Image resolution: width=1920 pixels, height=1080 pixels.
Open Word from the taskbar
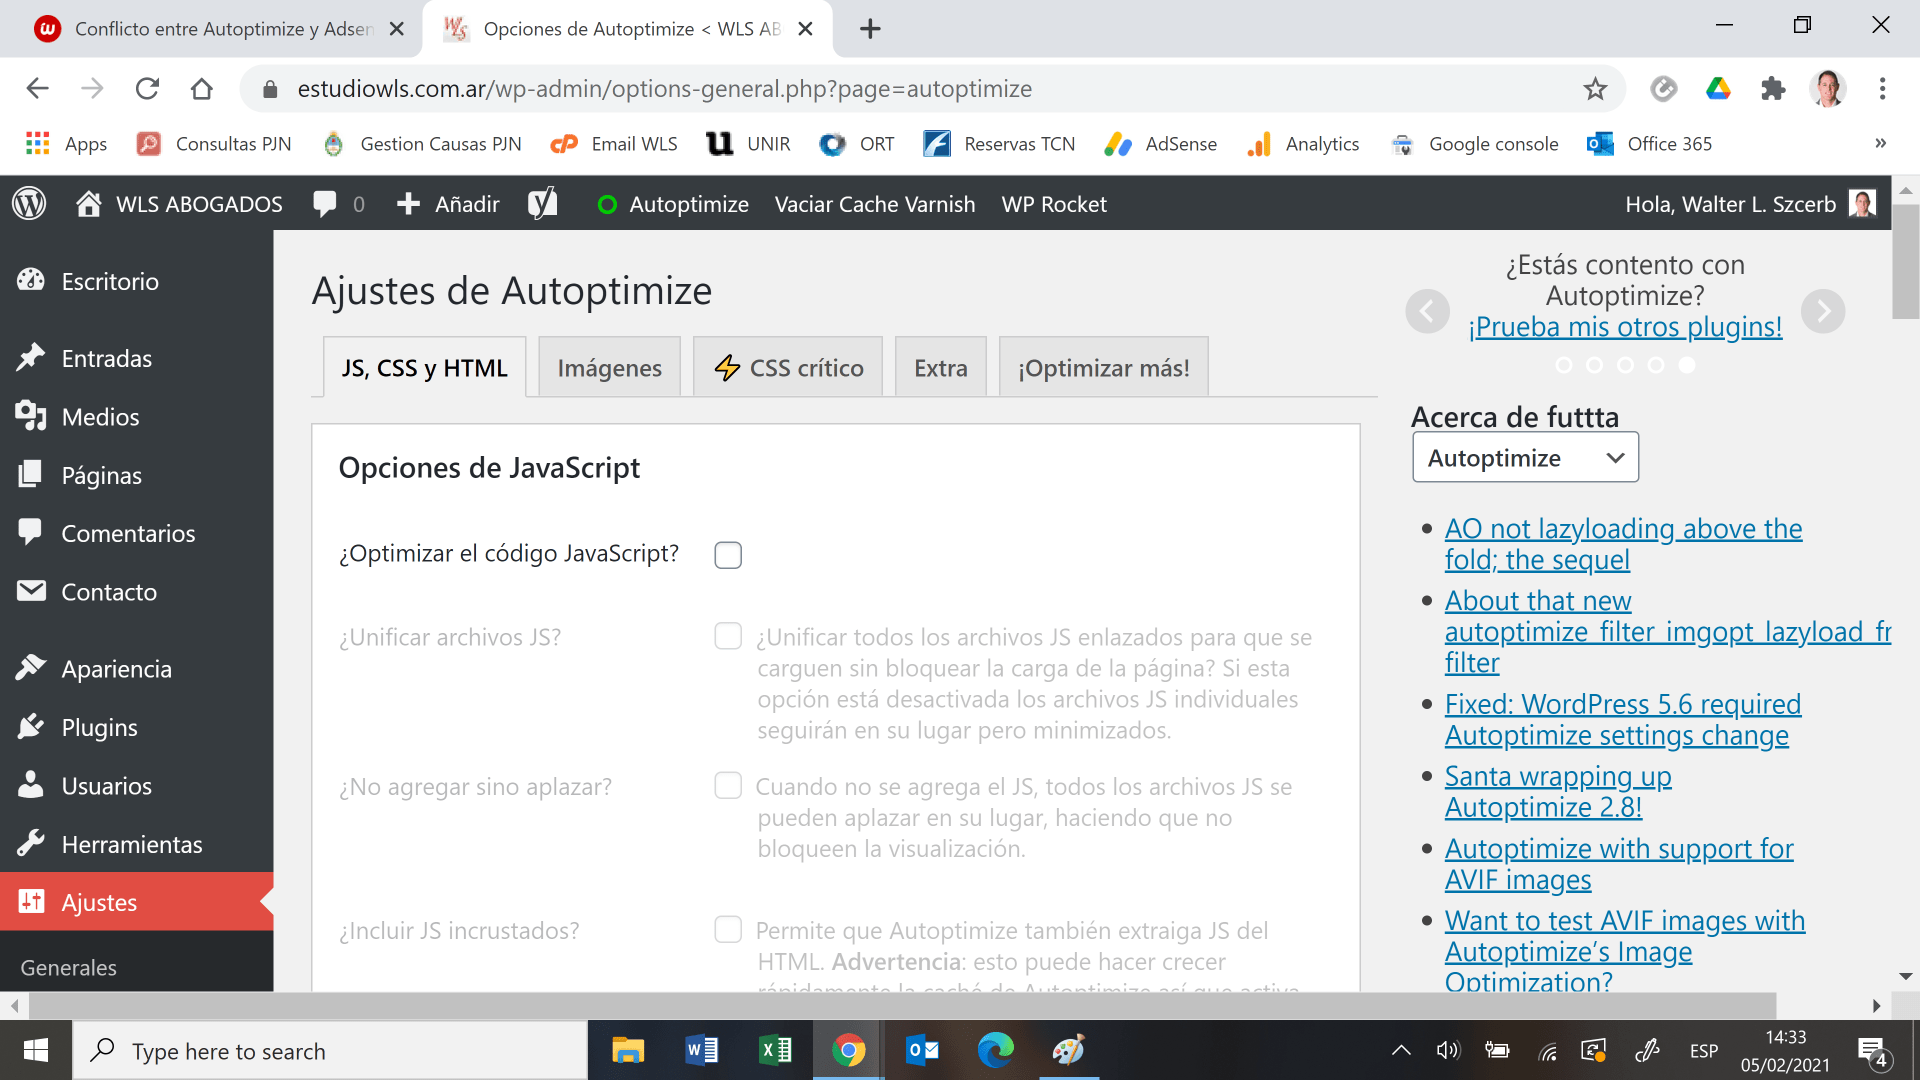click(x=701, y=1051)
